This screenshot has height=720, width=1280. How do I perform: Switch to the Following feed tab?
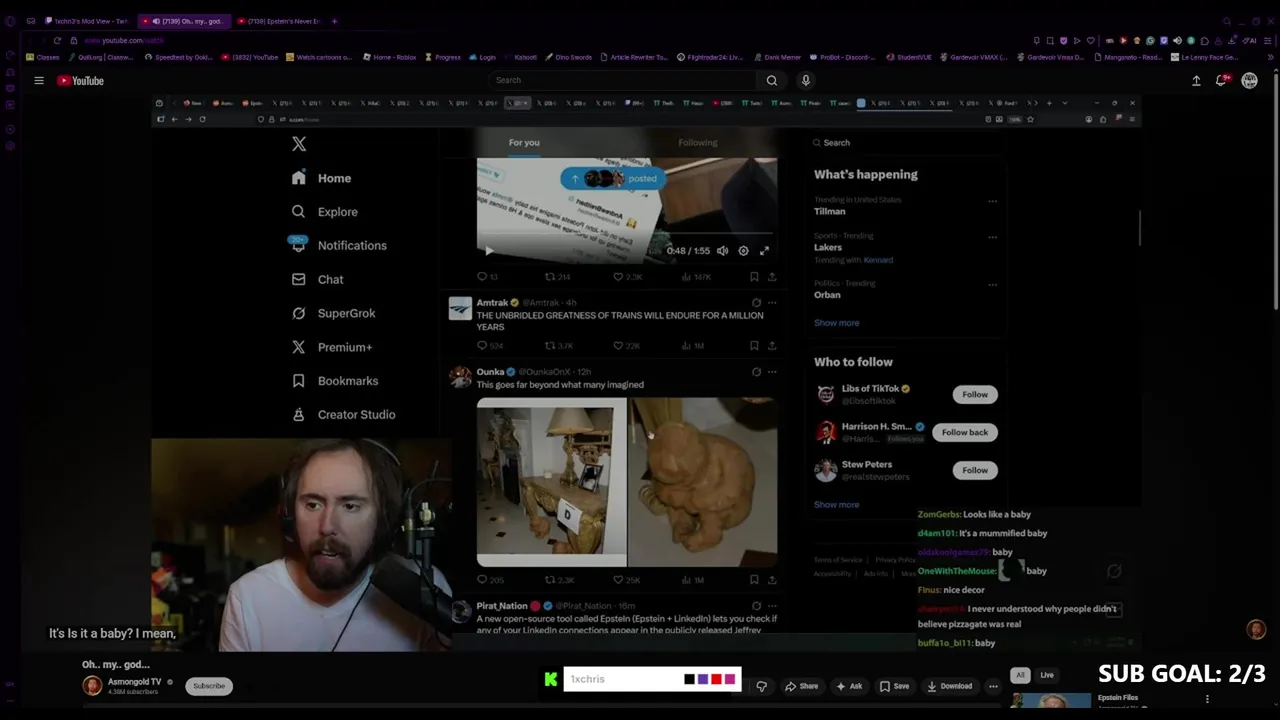coord(698,142)
